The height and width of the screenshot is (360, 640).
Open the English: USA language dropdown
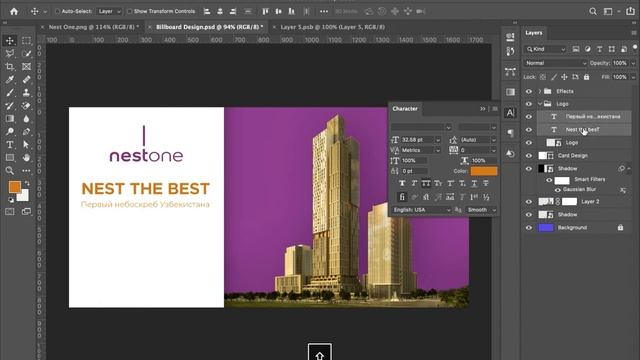tap(421, 210)
